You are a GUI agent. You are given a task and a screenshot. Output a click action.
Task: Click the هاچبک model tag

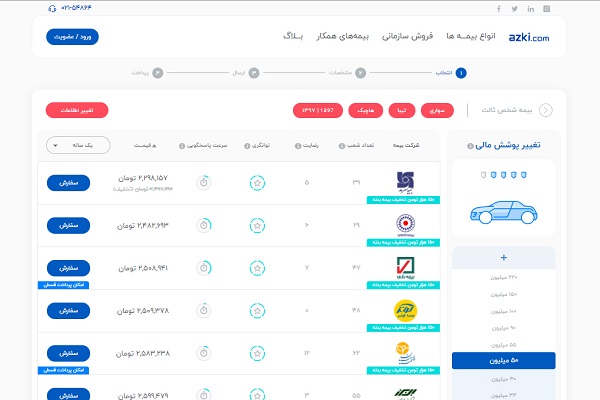(365, 111)
